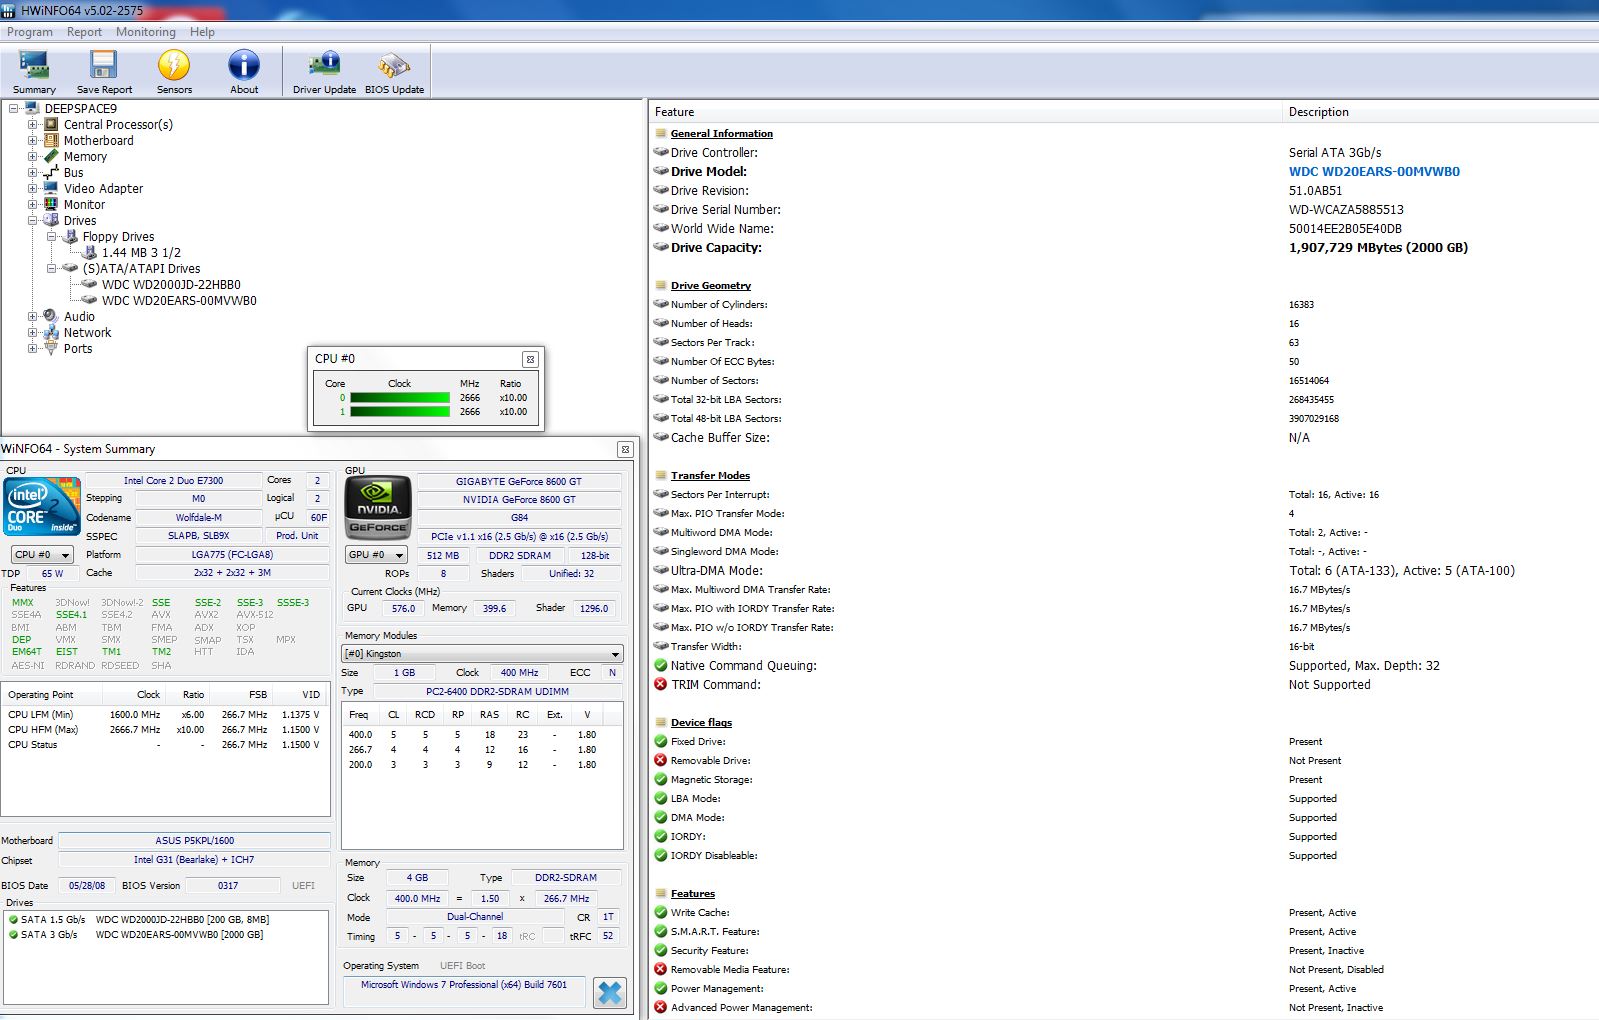
Task: Collapse the DEEPSPACE9 root node
Action: pos(14,109)
